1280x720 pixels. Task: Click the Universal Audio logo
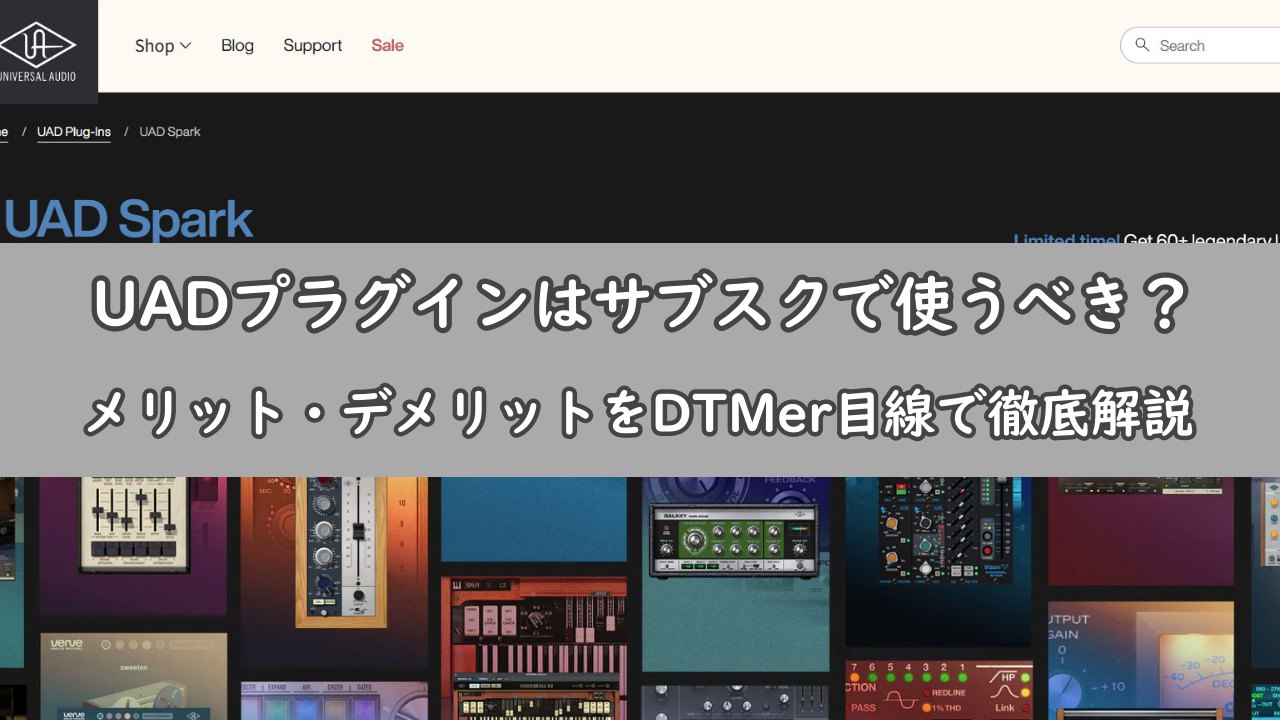click(x=40, y=50)
